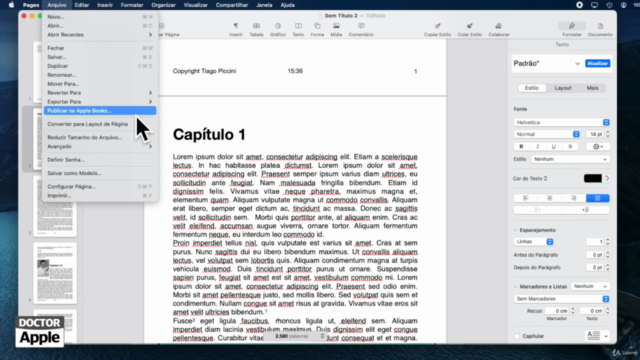Open the Inserir toolbar tool
The height and width of the screenshot is (360, 640).
[x=236, y=29]
